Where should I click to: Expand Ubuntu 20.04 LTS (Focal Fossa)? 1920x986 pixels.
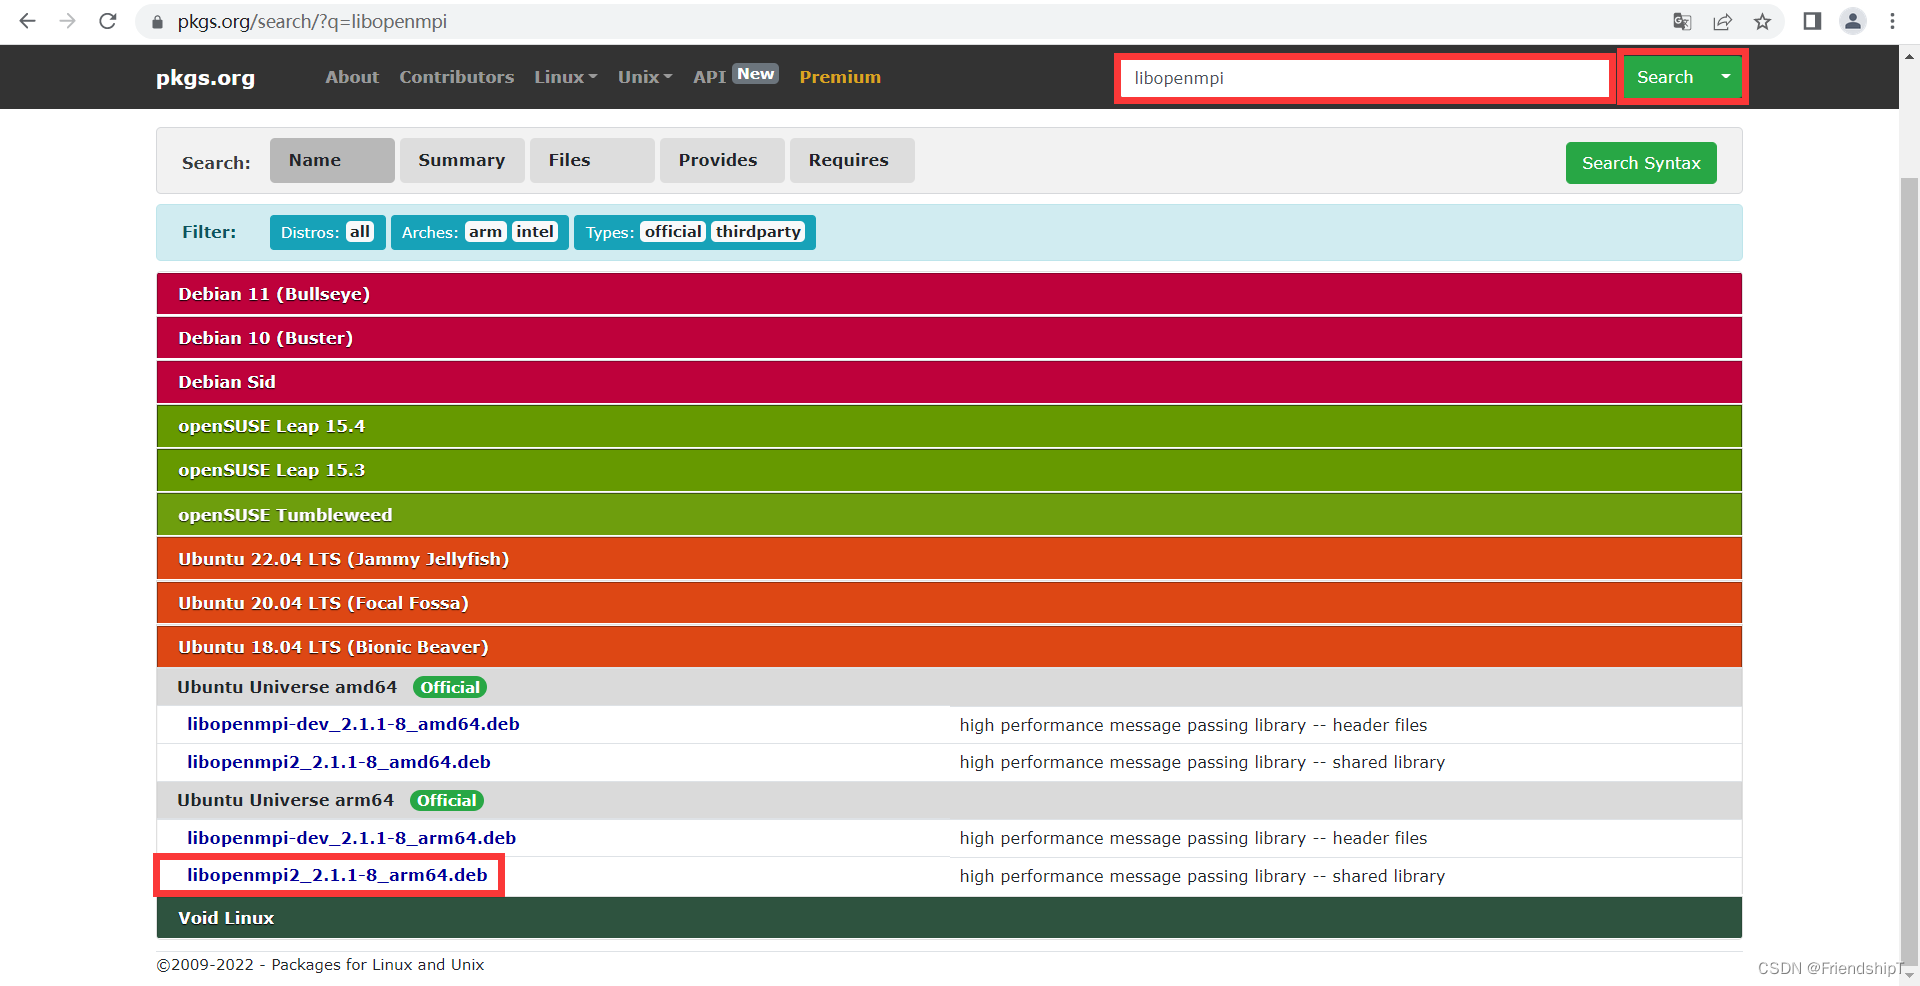(x=949, y=603)
